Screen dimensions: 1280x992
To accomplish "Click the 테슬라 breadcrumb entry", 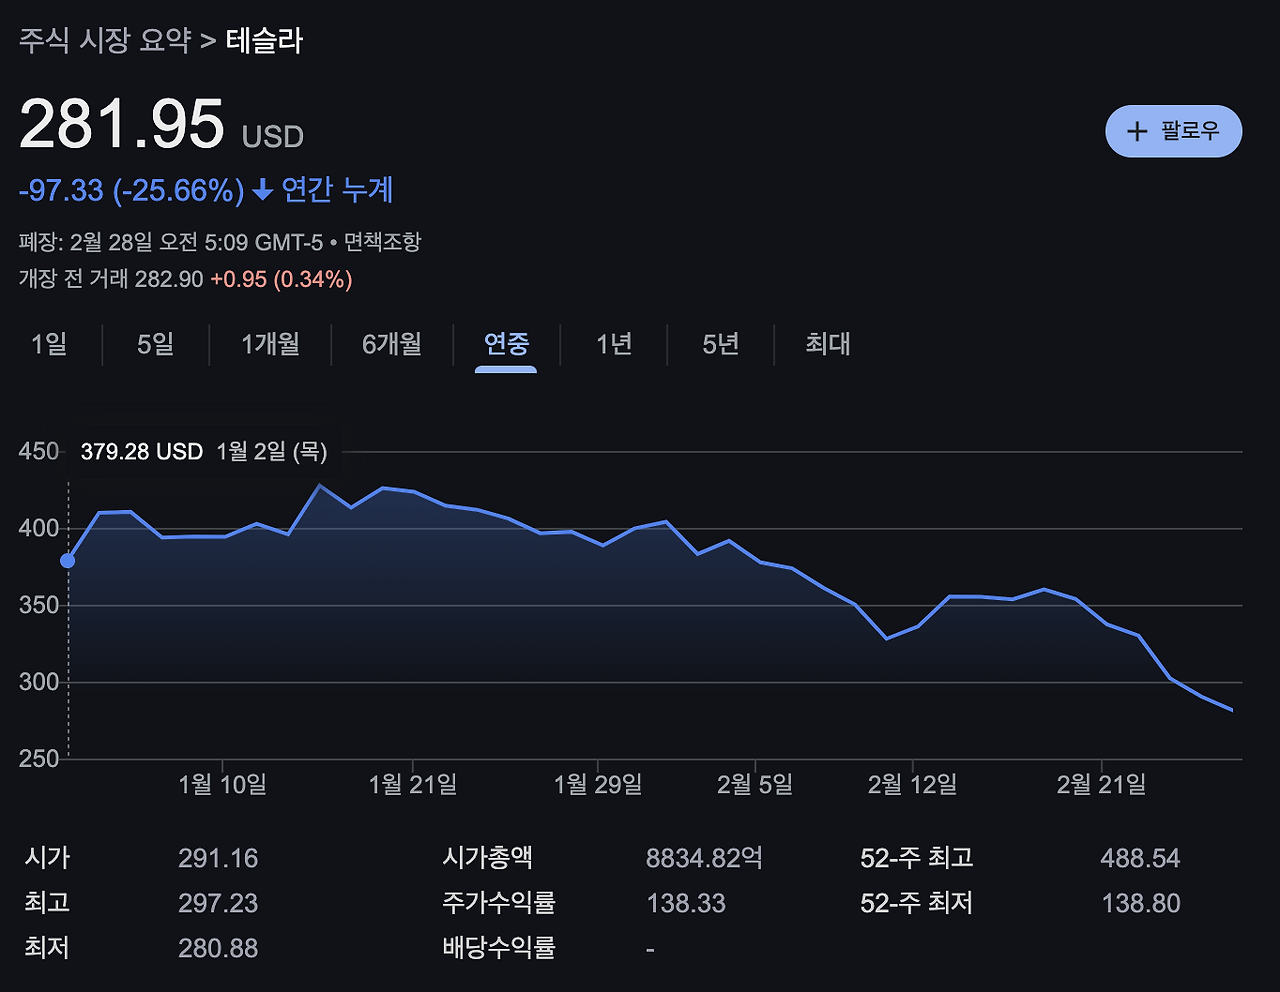I will click(x=263, y=41).
